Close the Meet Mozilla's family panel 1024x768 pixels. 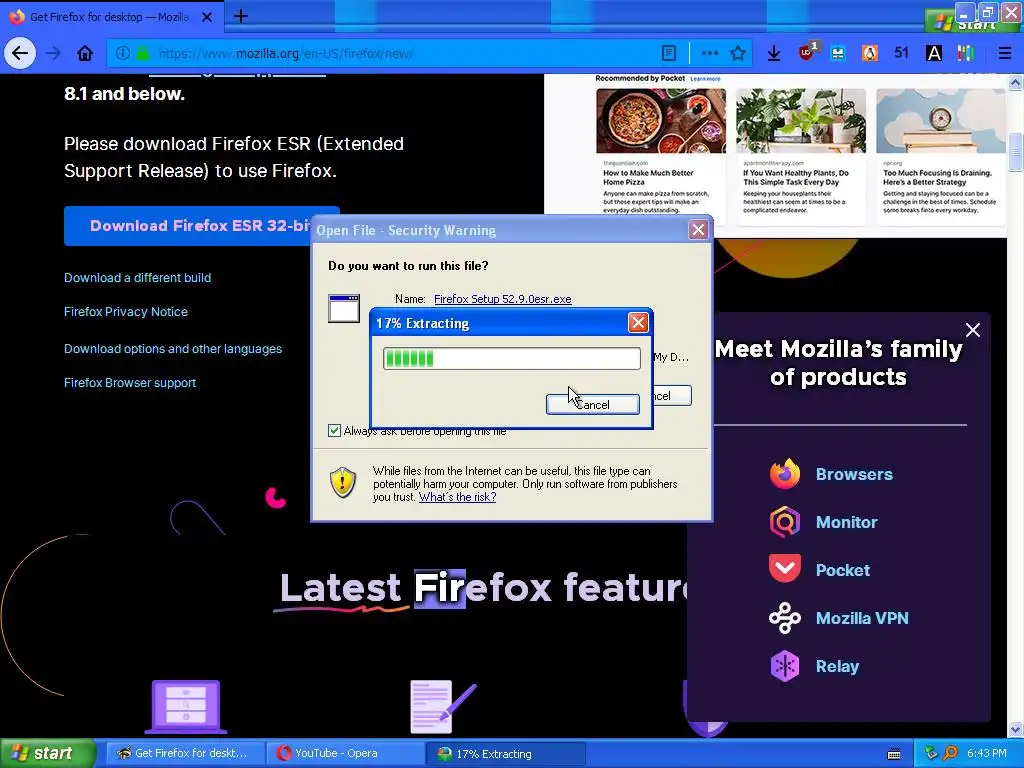pos(972,330)
